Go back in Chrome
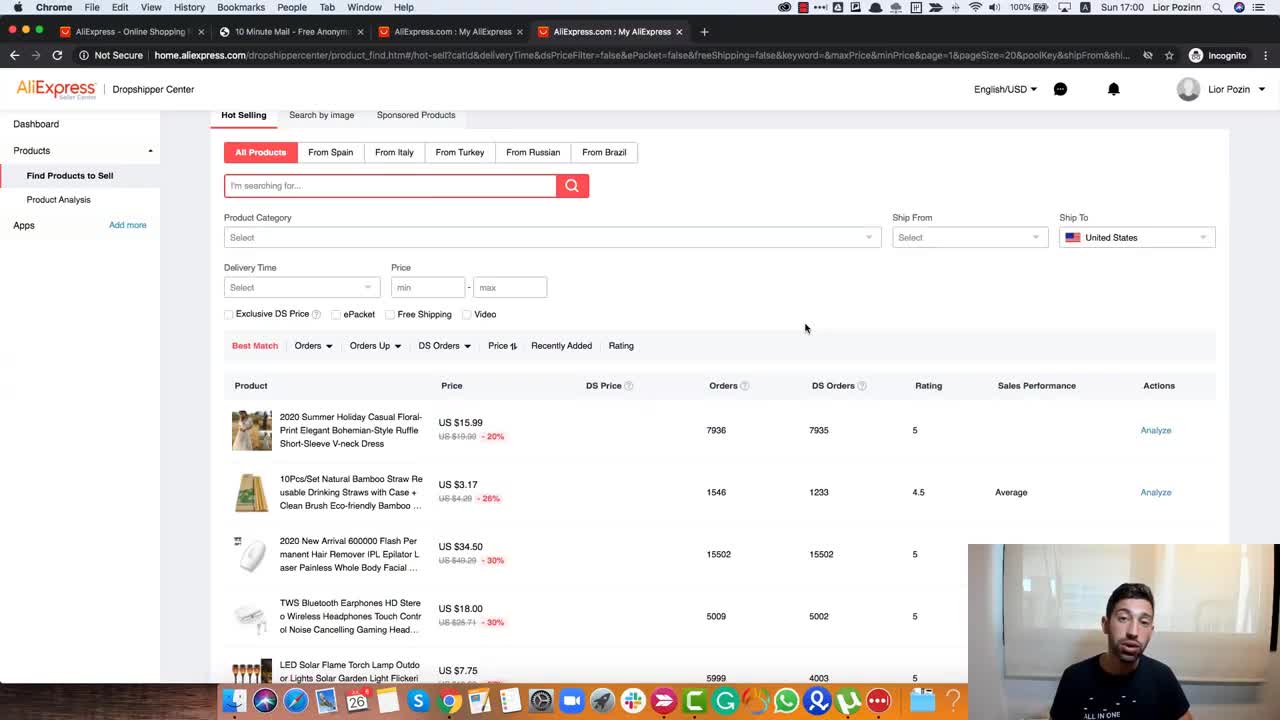Image resolution: width=1280 pixels, height=720 pixels. pos(14,55)
